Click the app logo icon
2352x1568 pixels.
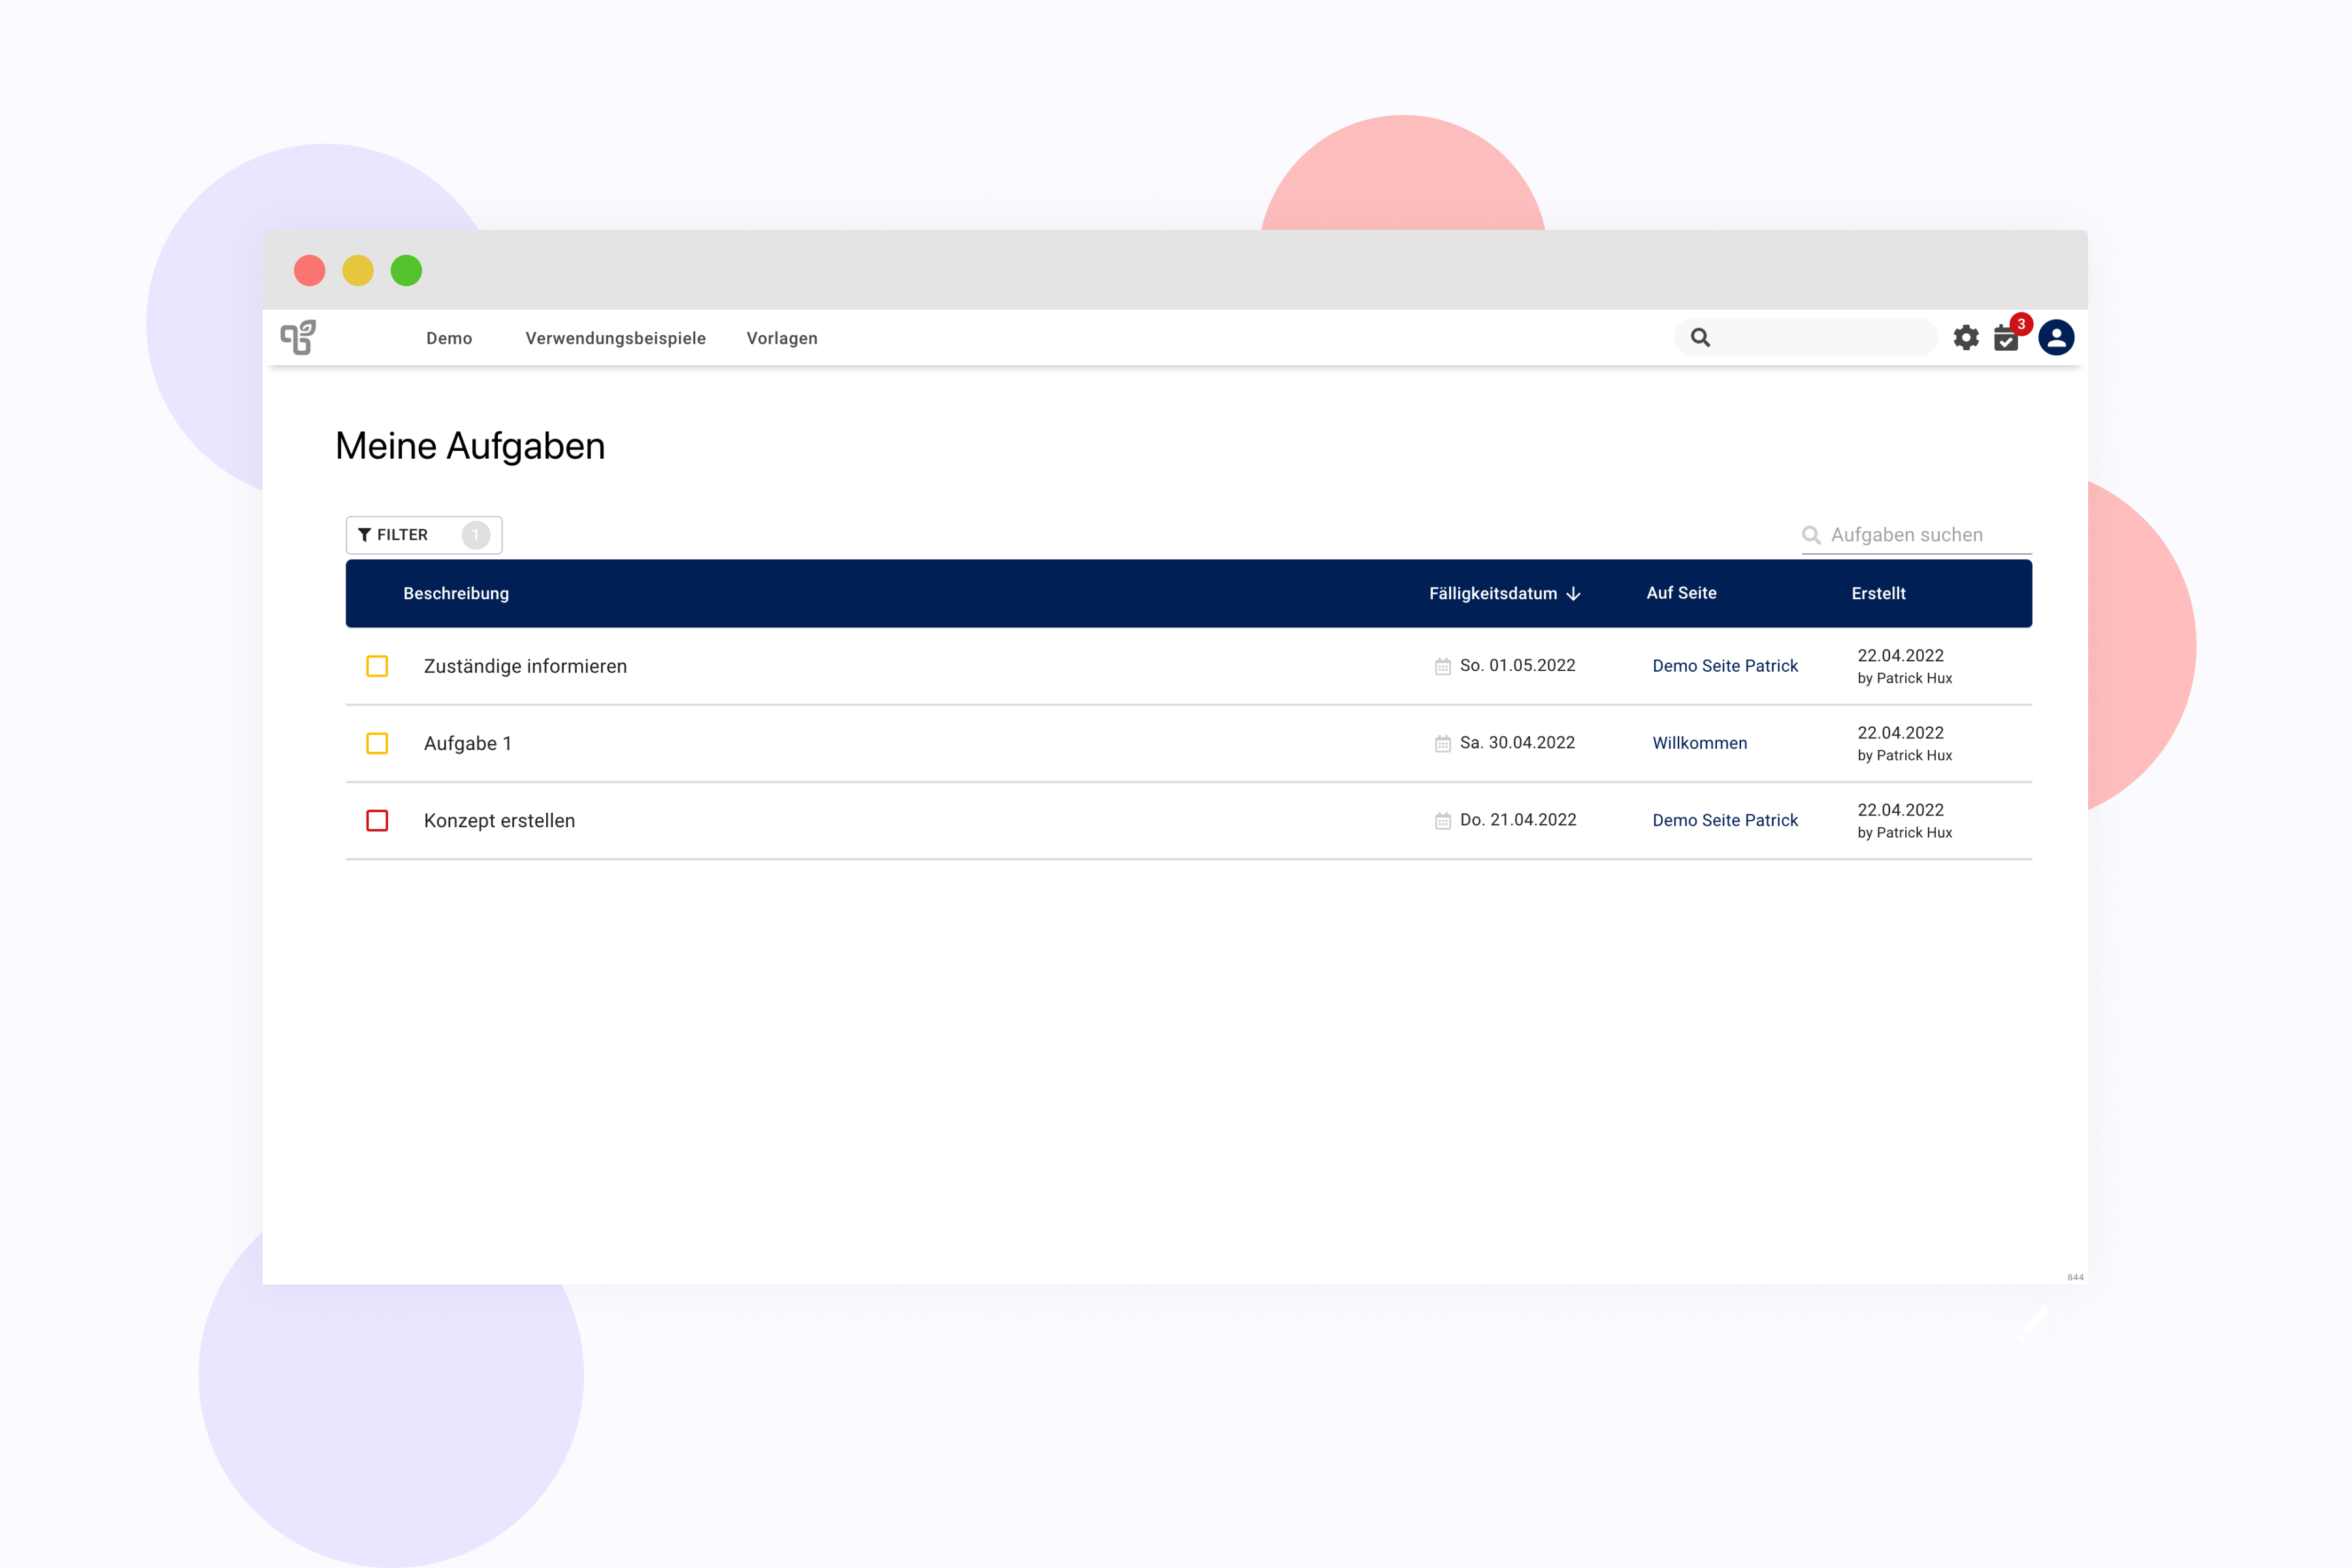[x=298, y=337]
